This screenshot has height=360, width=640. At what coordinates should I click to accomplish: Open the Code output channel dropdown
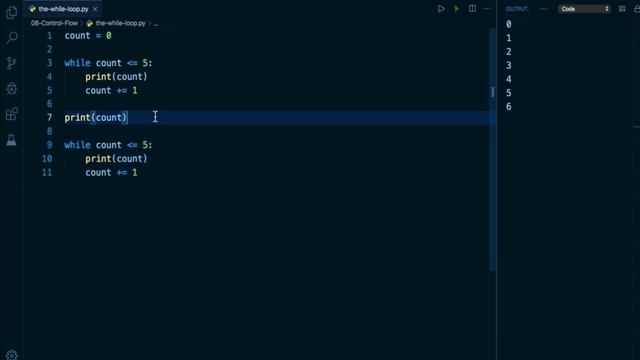(584, 9)
